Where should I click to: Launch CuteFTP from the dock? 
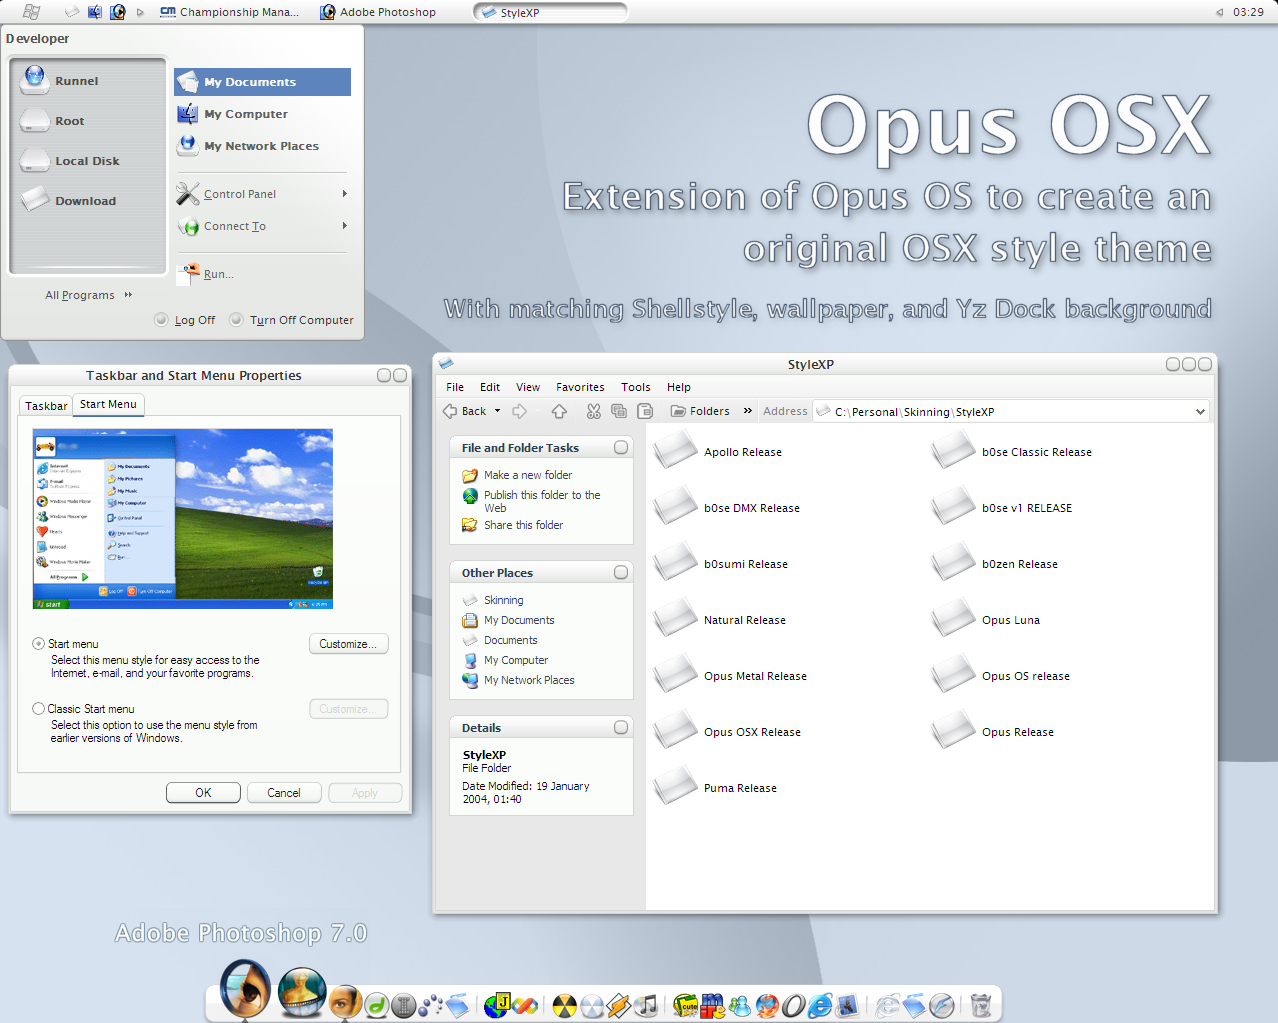pyautogui.click(x=685, y=1005)
